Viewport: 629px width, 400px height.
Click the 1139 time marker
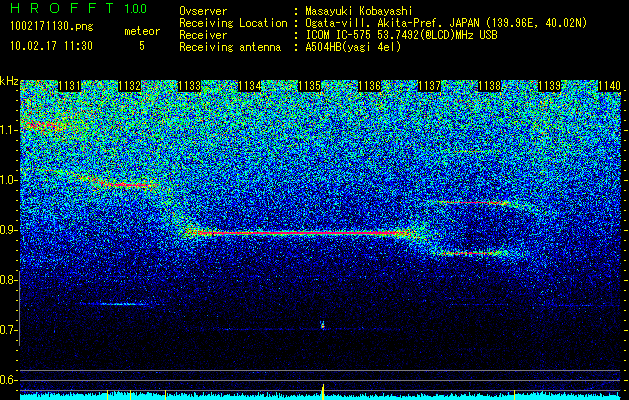pyautogui.click(x=549, y=86)
